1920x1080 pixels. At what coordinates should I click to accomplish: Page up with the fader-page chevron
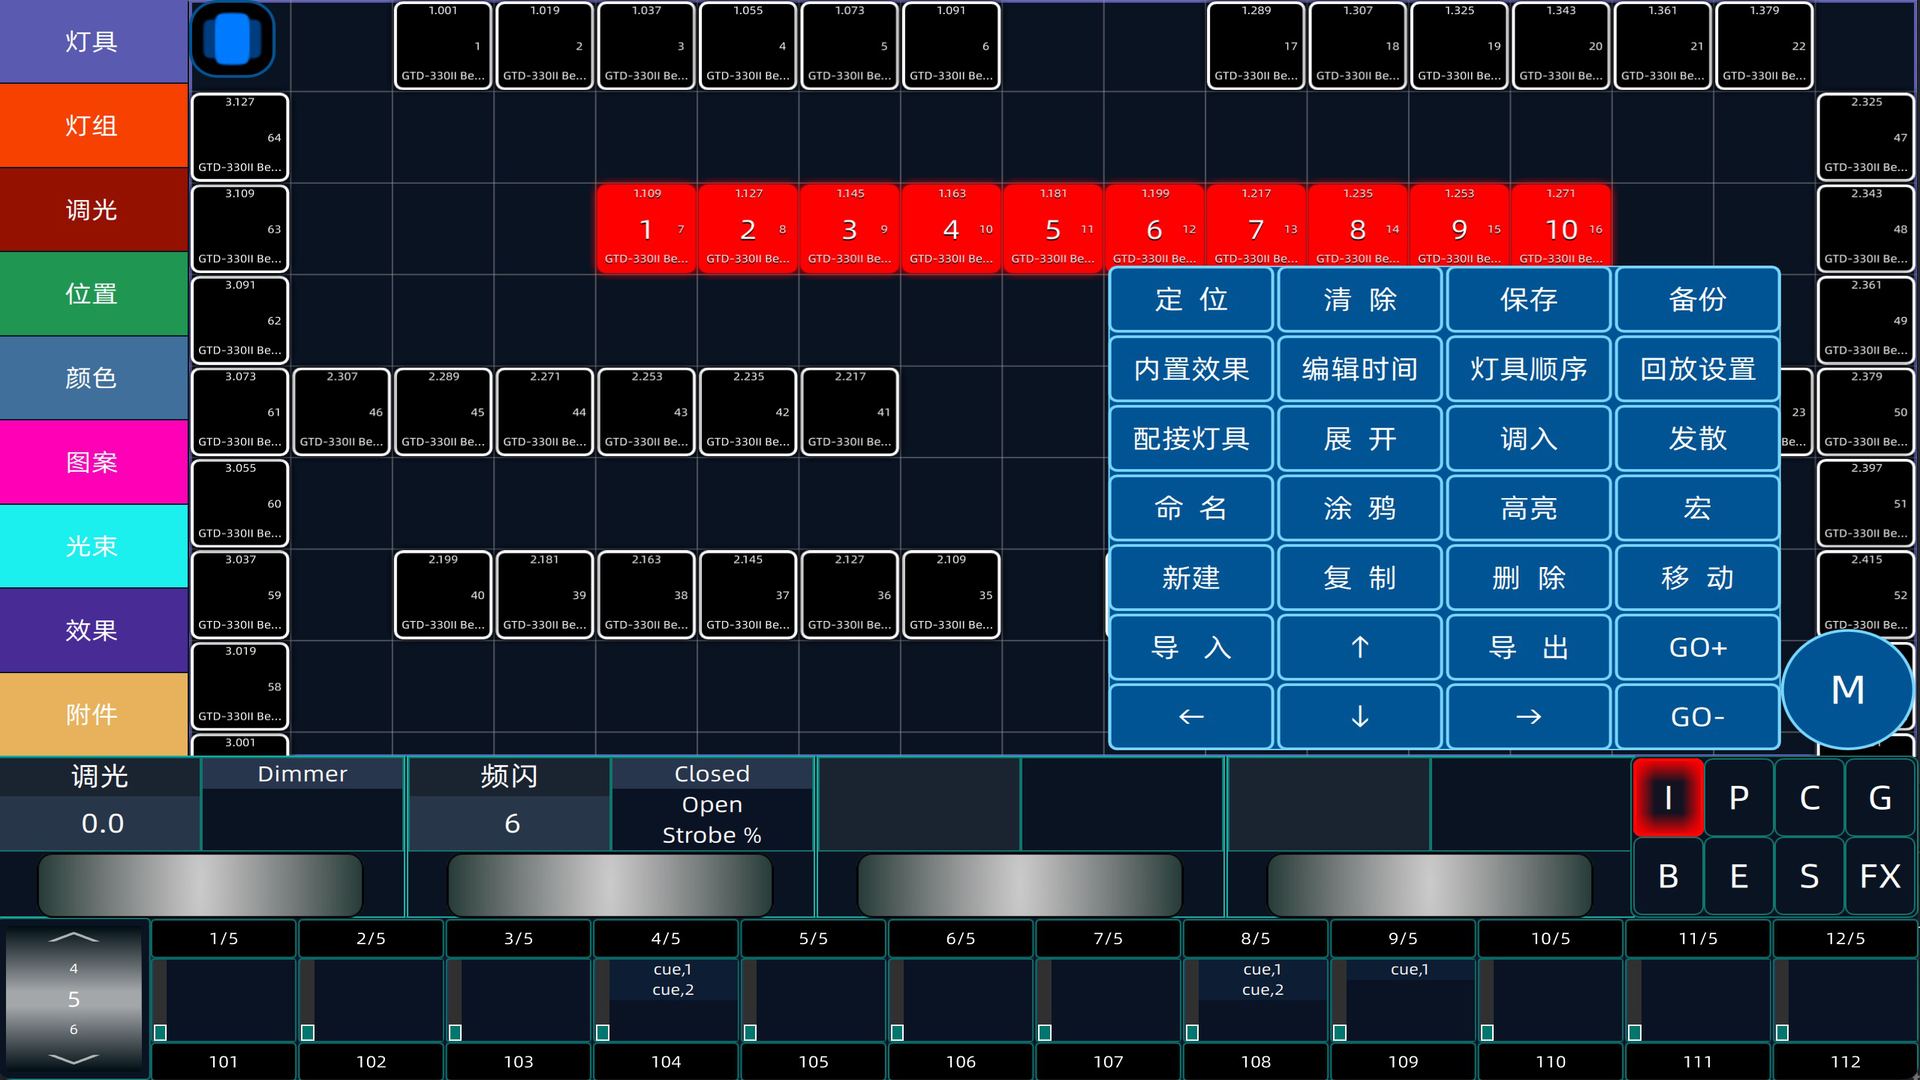74,938
